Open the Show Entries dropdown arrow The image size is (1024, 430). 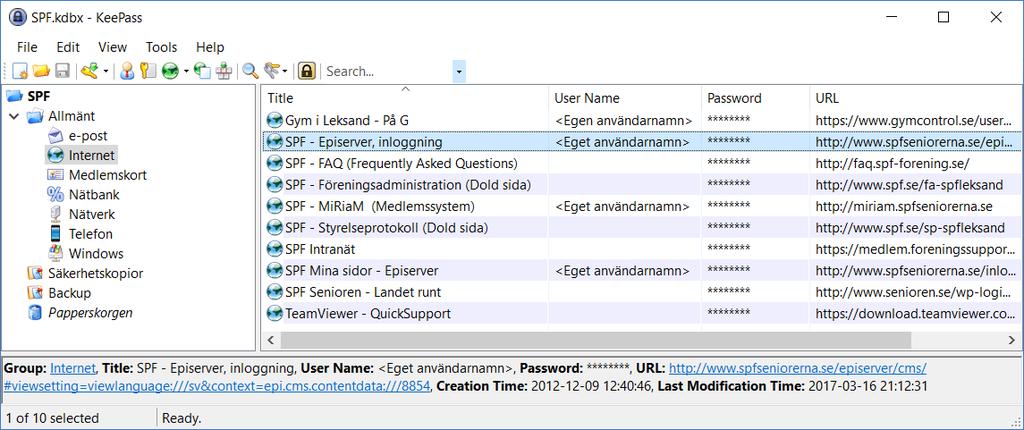pyautogui.click(x=285, y=71)
